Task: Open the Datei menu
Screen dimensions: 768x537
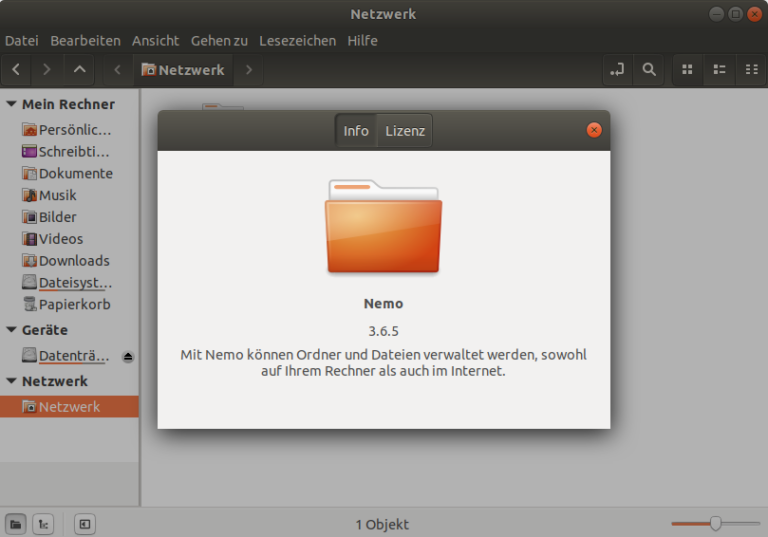Action: 22,41
